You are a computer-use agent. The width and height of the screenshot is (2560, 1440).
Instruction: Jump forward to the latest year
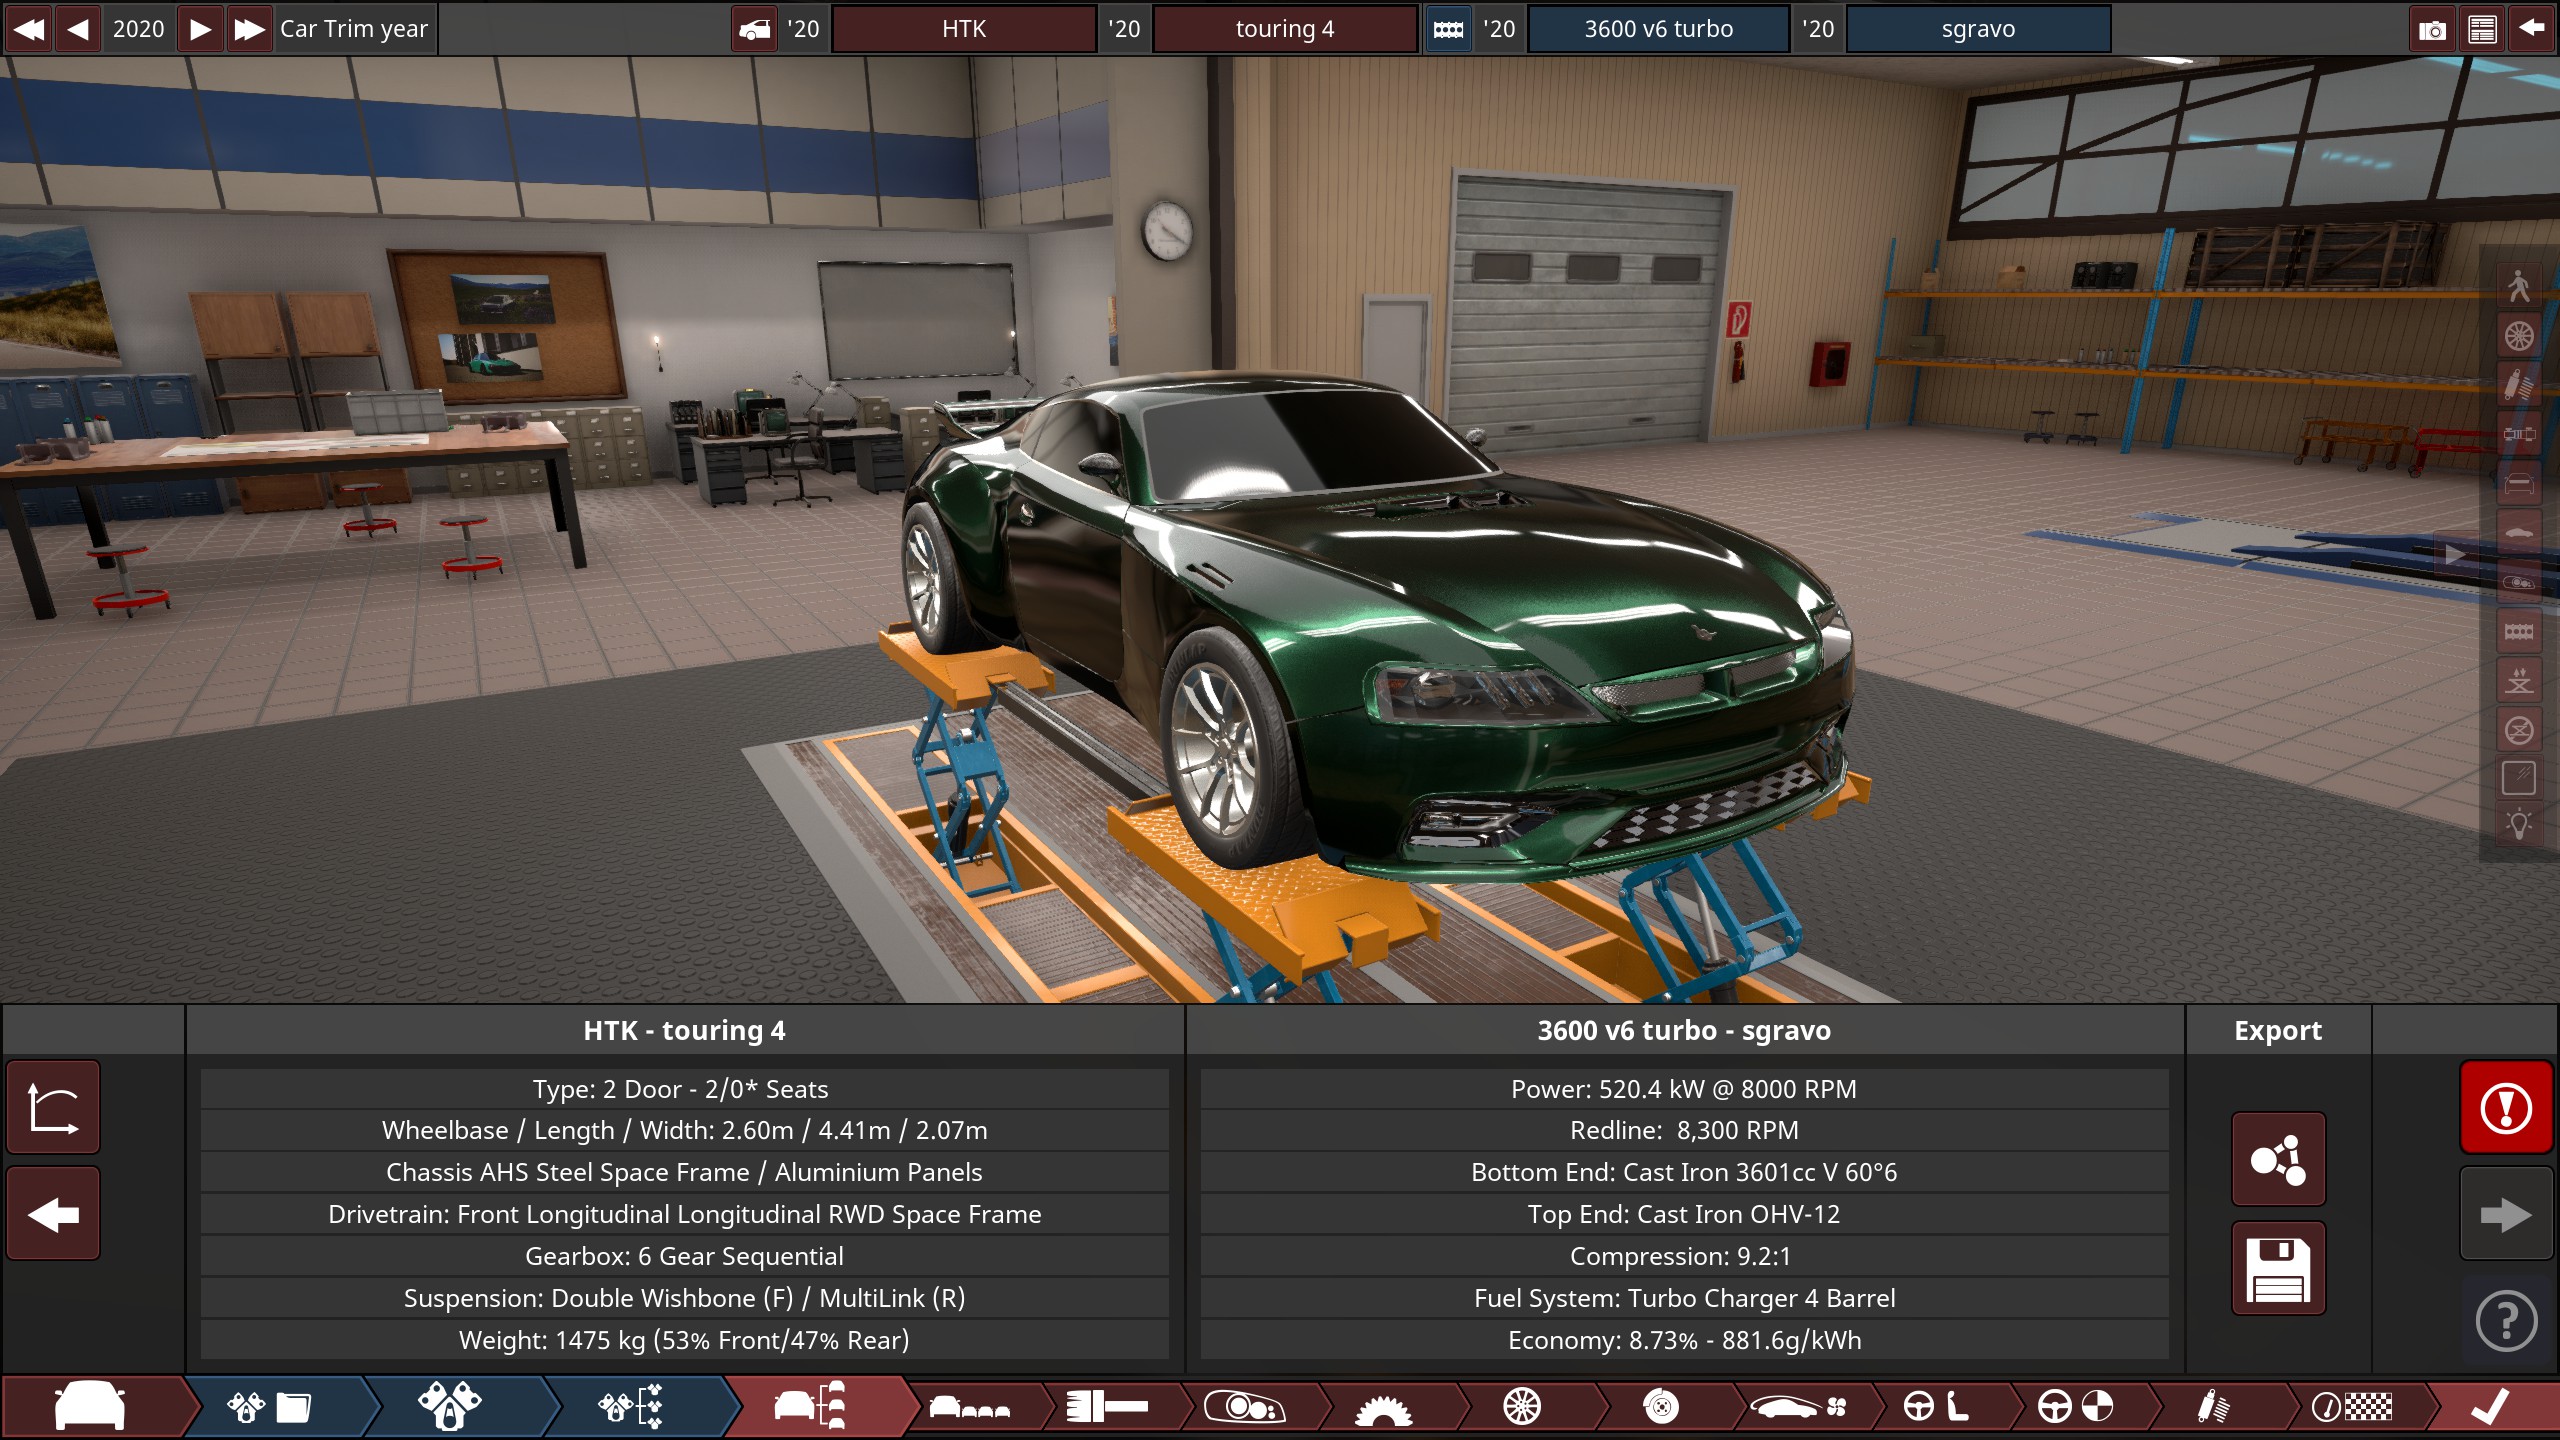click(249, 29)
